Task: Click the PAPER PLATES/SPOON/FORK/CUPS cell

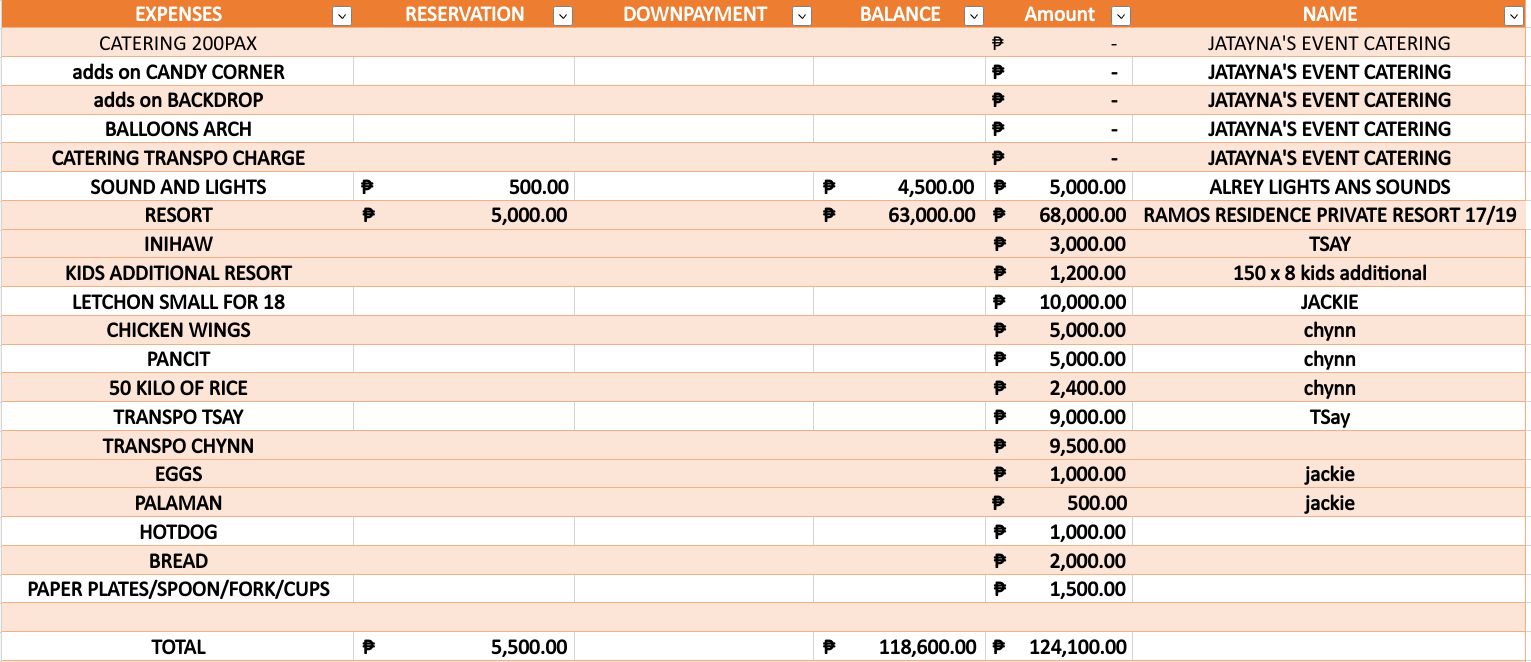Action: tap(178, 589)
